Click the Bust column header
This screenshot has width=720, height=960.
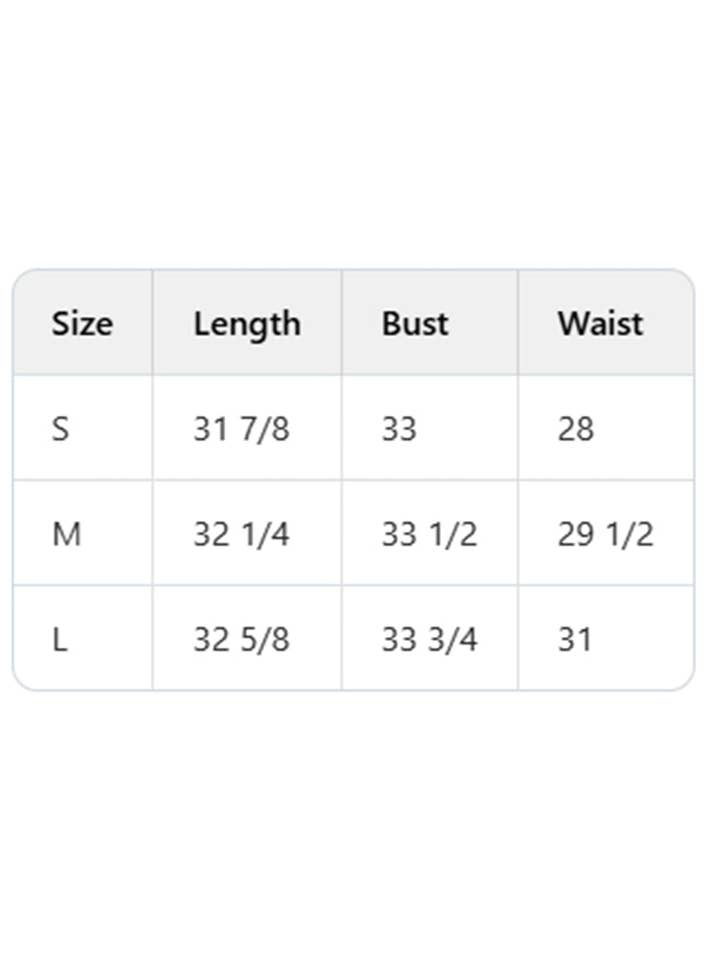point(415,324)
